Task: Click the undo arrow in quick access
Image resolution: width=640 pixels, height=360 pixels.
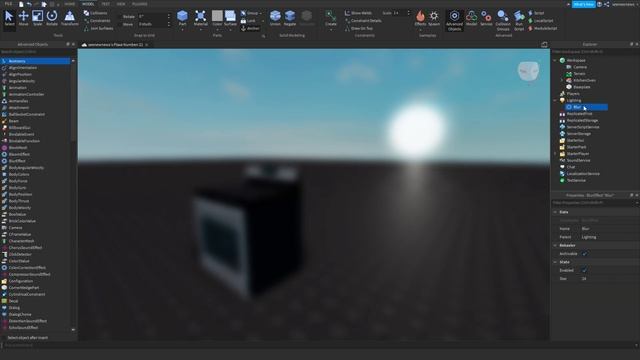Action: coord(29,4)
